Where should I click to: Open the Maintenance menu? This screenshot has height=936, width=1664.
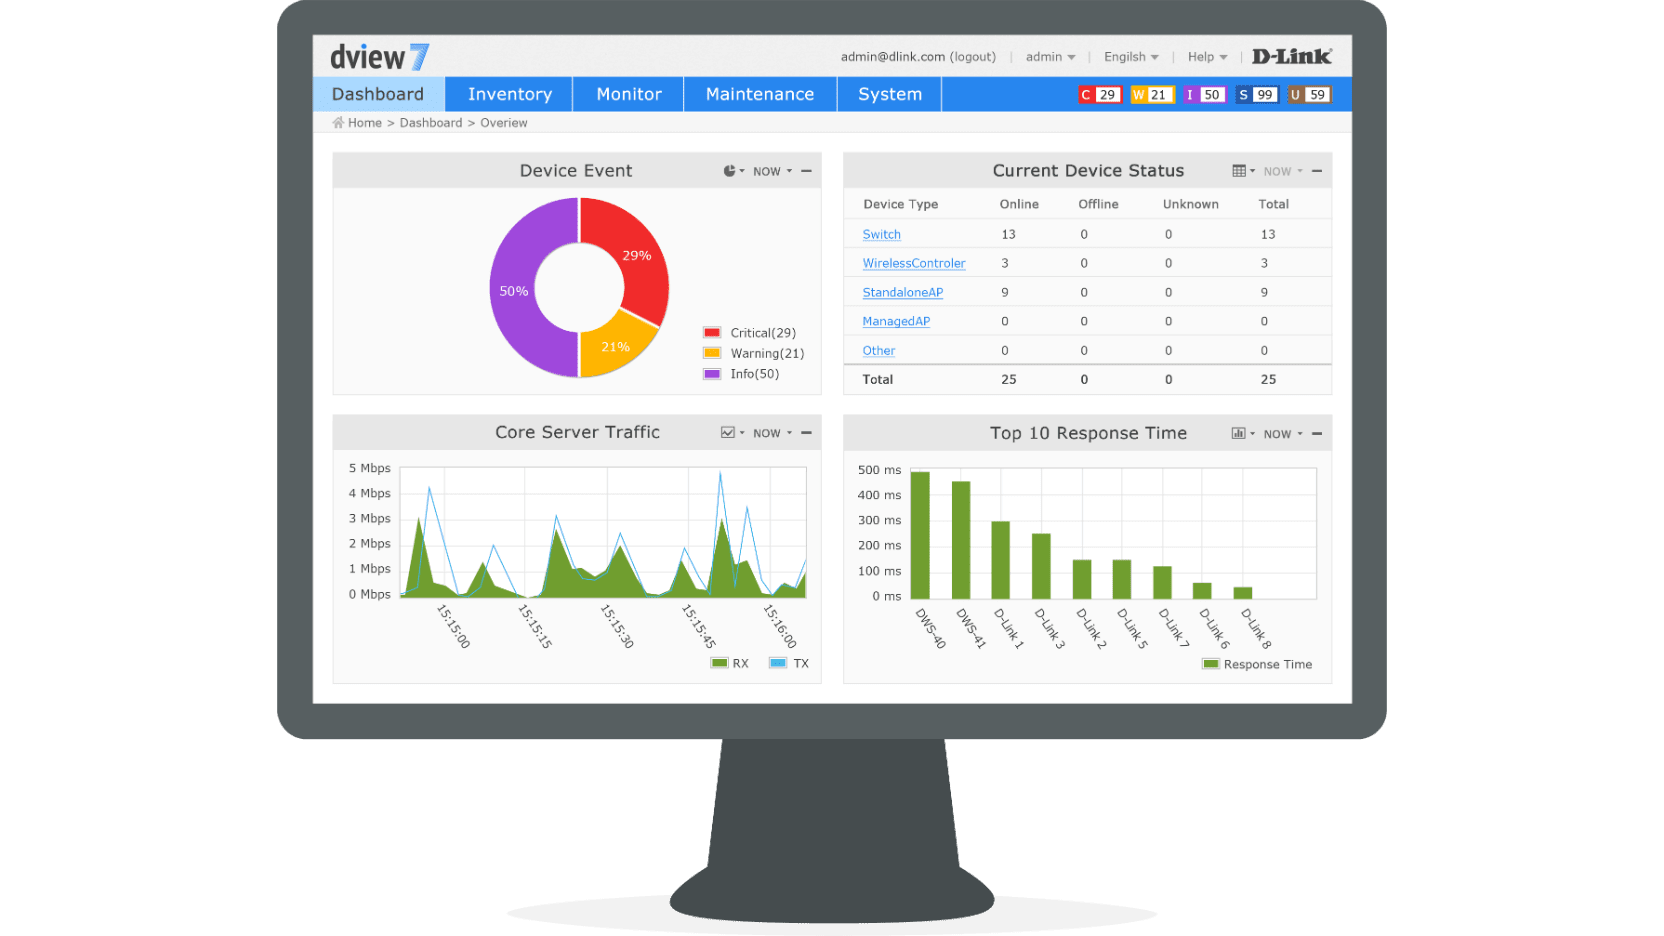pos(759,93)
